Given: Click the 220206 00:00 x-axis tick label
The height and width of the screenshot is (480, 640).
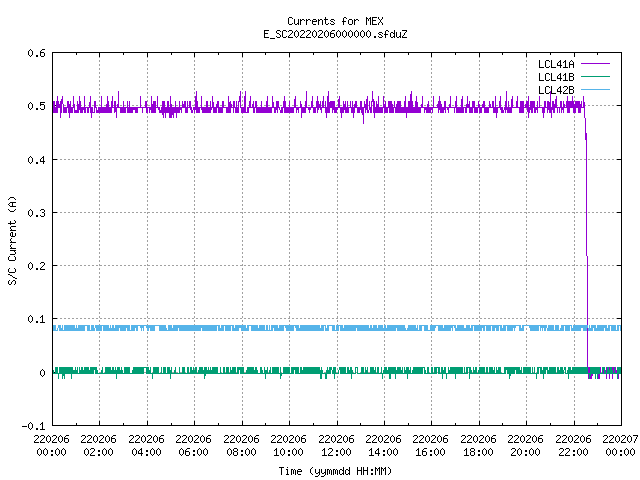Looking at the screenshot, I should coord(51,445).
